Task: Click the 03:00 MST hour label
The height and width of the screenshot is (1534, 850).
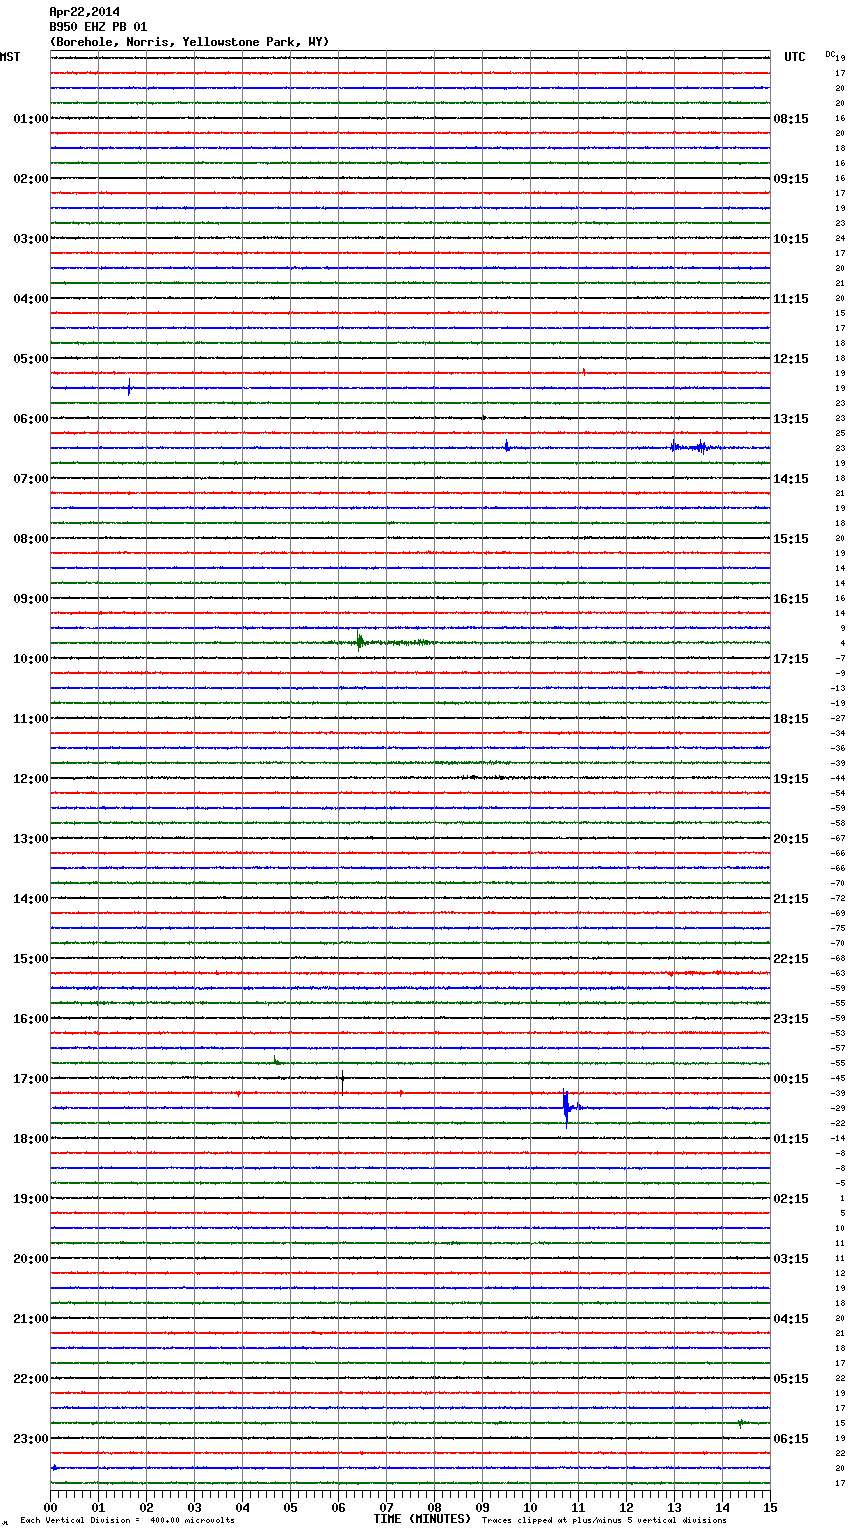Action: coord(31,238)
